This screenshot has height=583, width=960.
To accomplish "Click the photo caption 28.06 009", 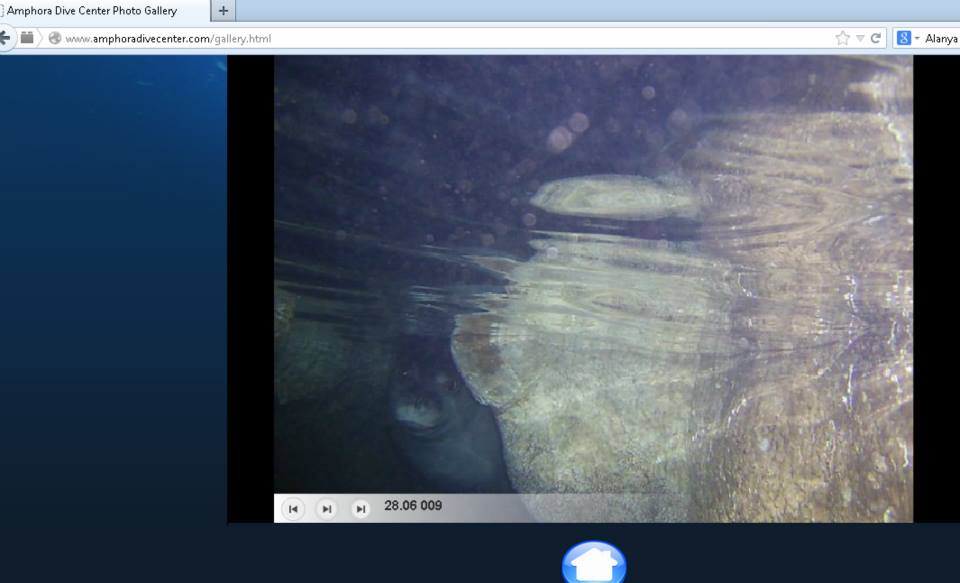I will click(413, 506).
